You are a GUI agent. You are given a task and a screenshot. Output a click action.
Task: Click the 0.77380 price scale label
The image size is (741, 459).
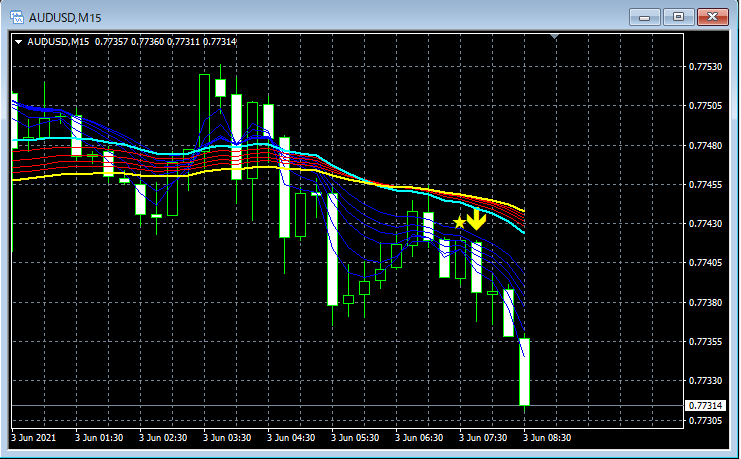click(705, 302)
